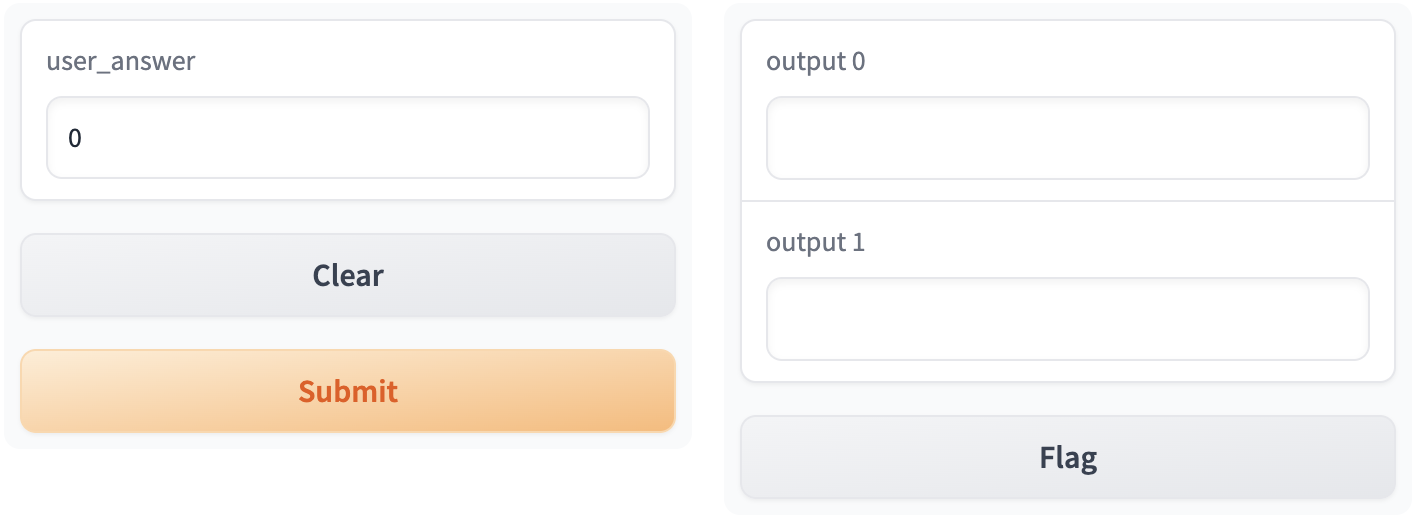This screenshot has height=520, width=1416.
Task: Select the first output box
Action: pyautogui.click(x=1067, y=138)
